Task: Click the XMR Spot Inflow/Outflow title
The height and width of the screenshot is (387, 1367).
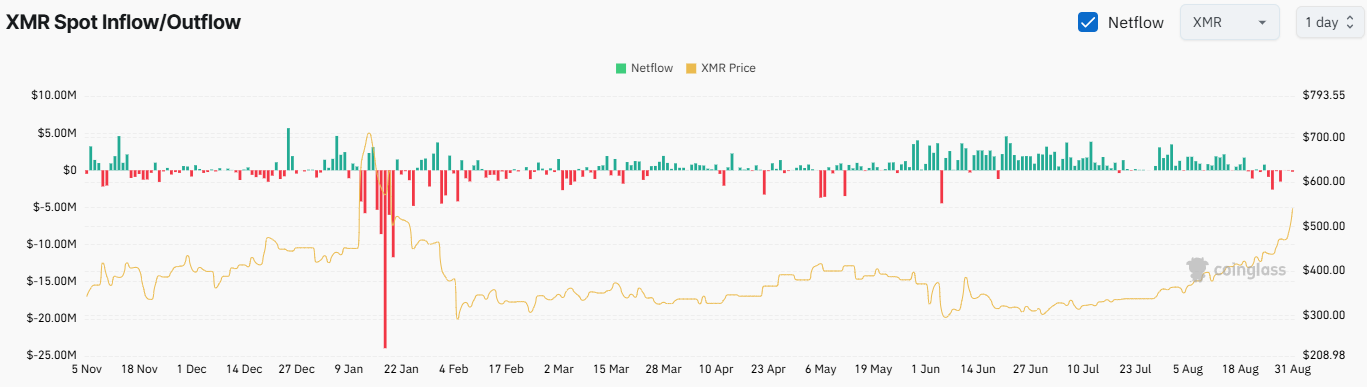Action: pos(123,21)
